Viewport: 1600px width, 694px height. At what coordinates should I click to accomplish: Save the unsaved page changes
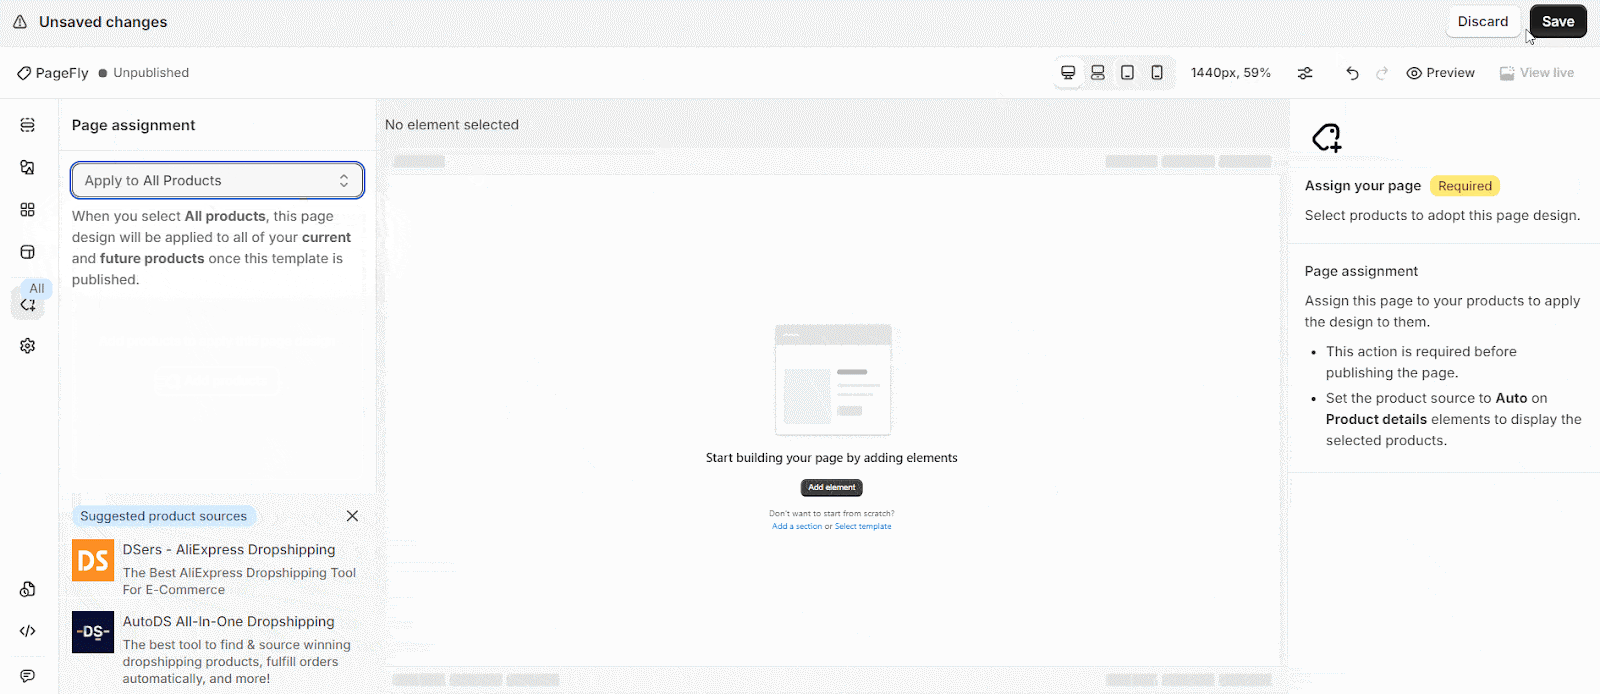coord(1557,21)
